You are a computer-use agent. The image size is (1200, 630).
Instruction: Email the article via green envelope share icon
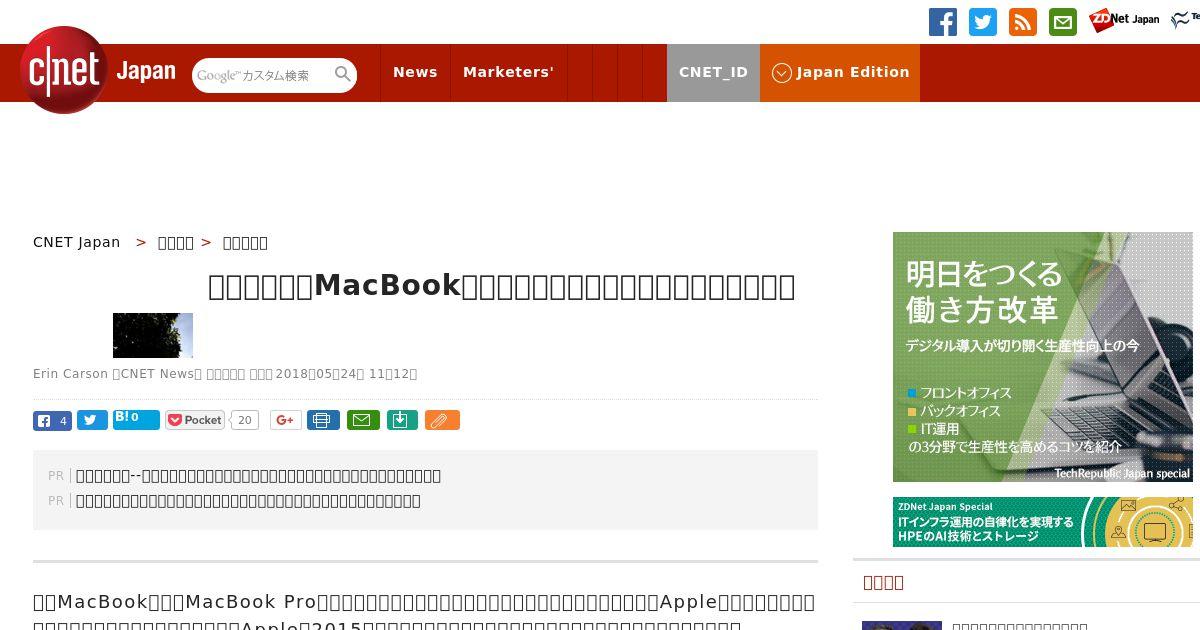coord(363,420)
